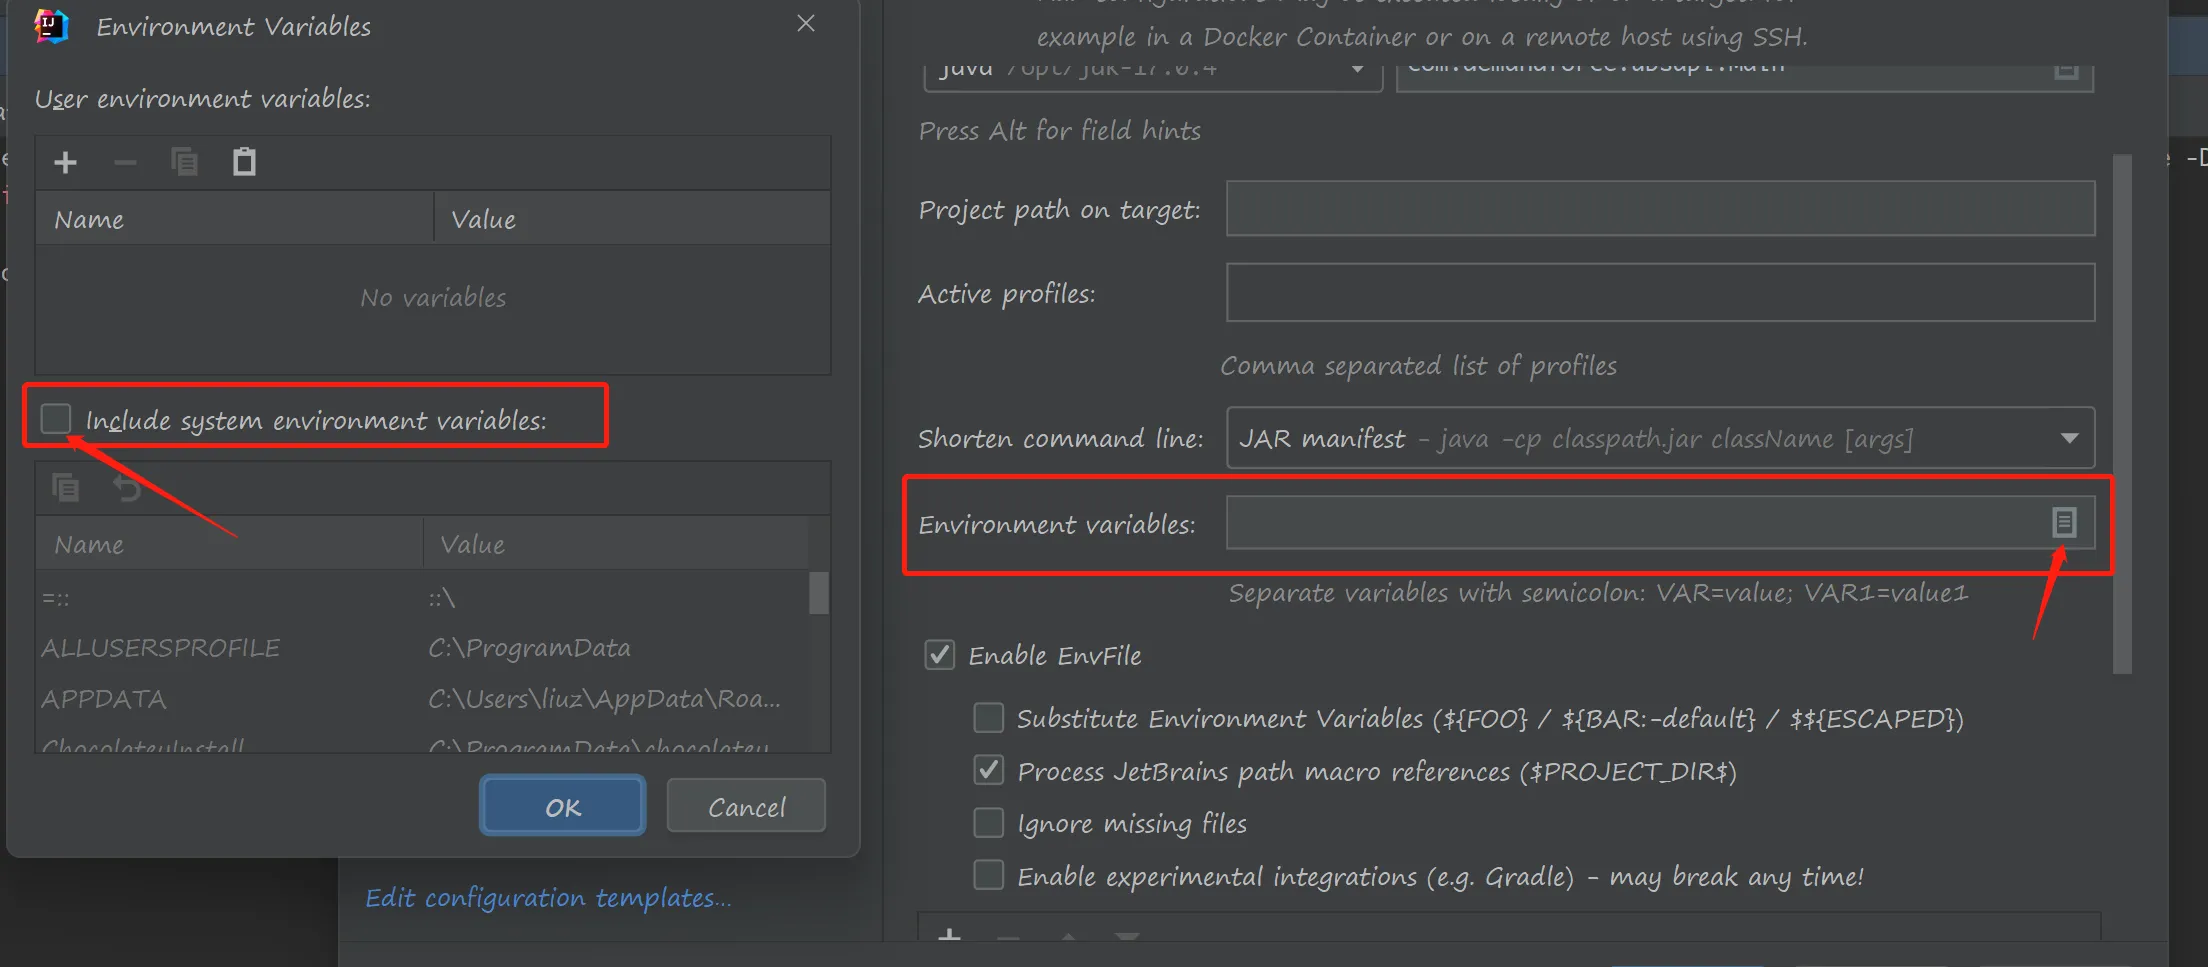This screenshot has width=2208, height=967.
Task: Expand the Shorten command line dropdown
Action: pos(2069,438)
